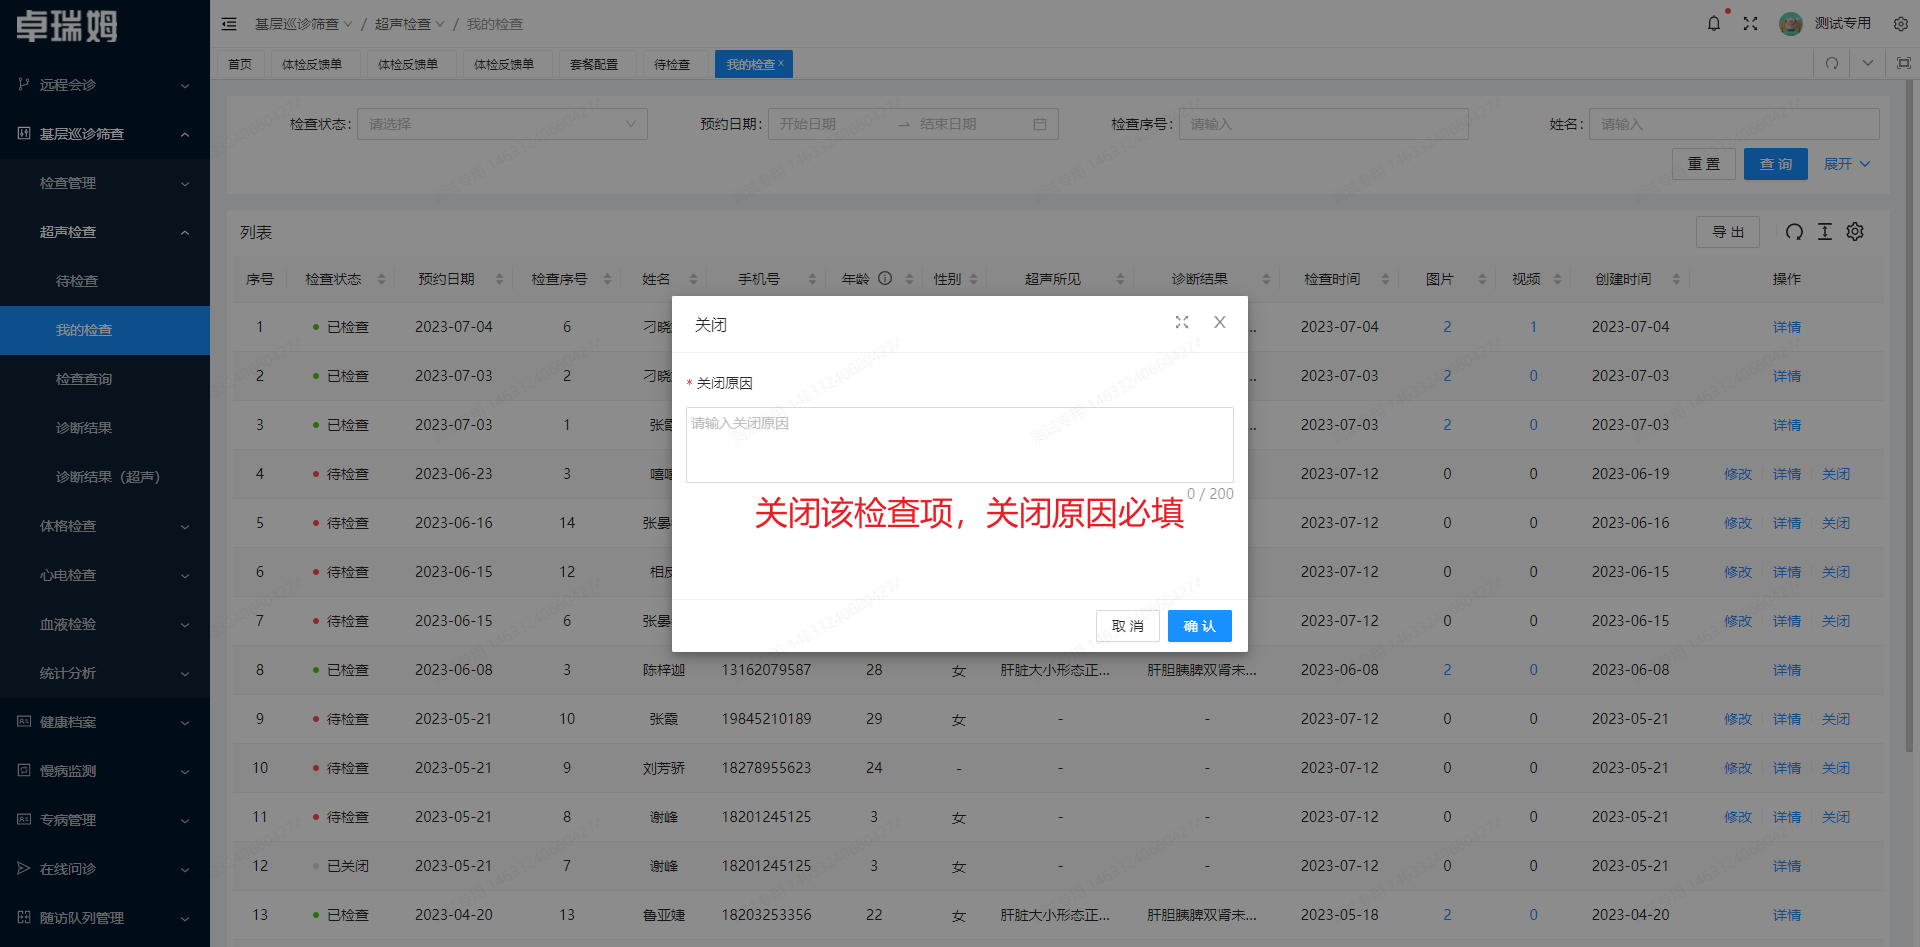1920x947 pixels.
Task: Click the 导出 button
Action: click(x=1728, y=232)
